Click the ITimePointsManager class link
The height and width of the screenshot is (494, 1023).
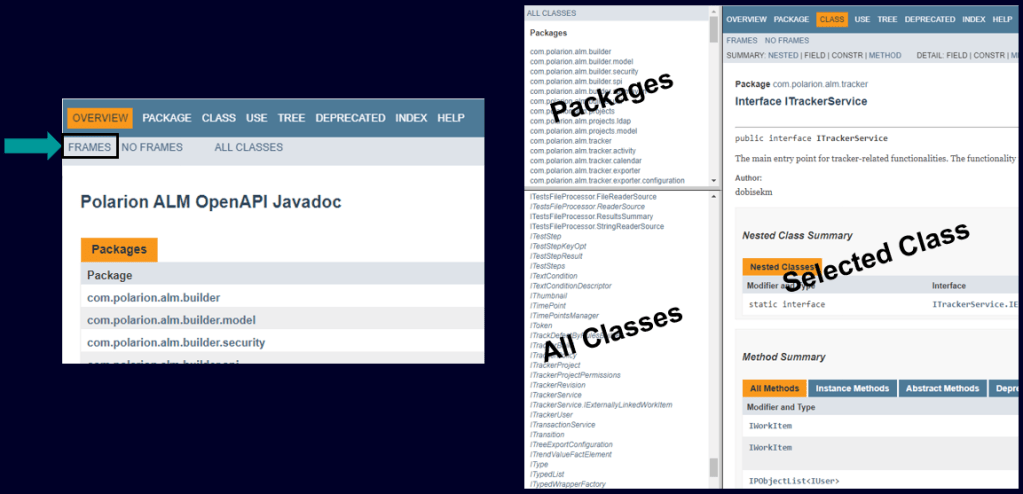coord(564,316)
